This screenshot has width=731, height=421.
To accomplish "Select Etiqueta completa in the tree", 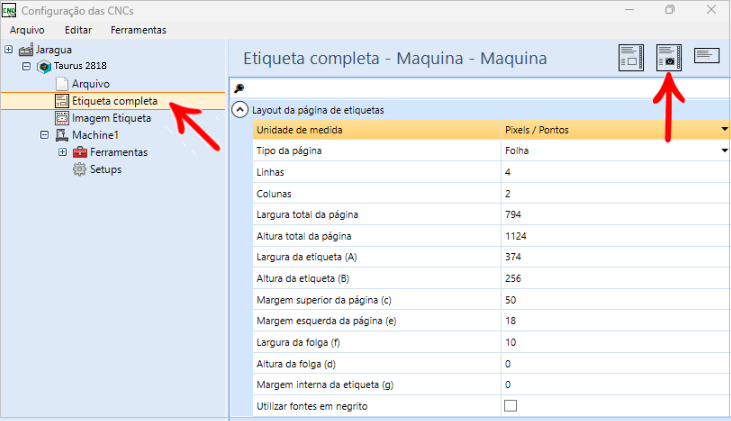I will (115, 101).
